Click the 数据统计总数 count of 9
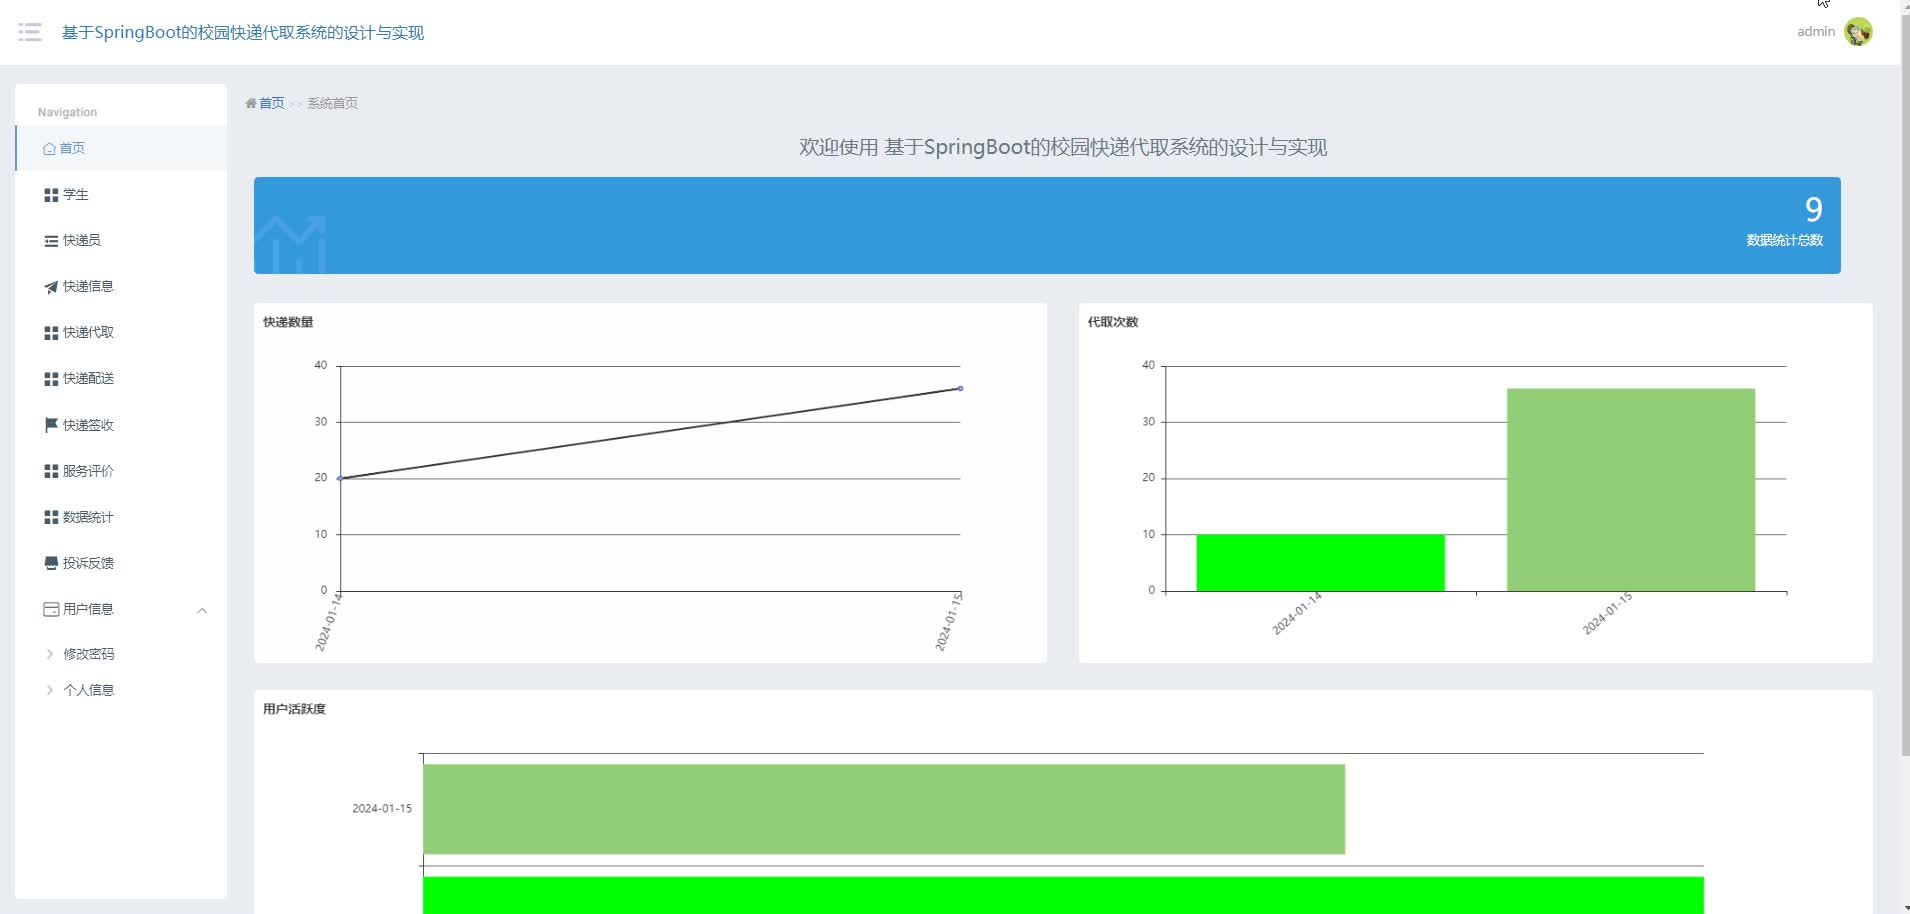 [1813, 209]
